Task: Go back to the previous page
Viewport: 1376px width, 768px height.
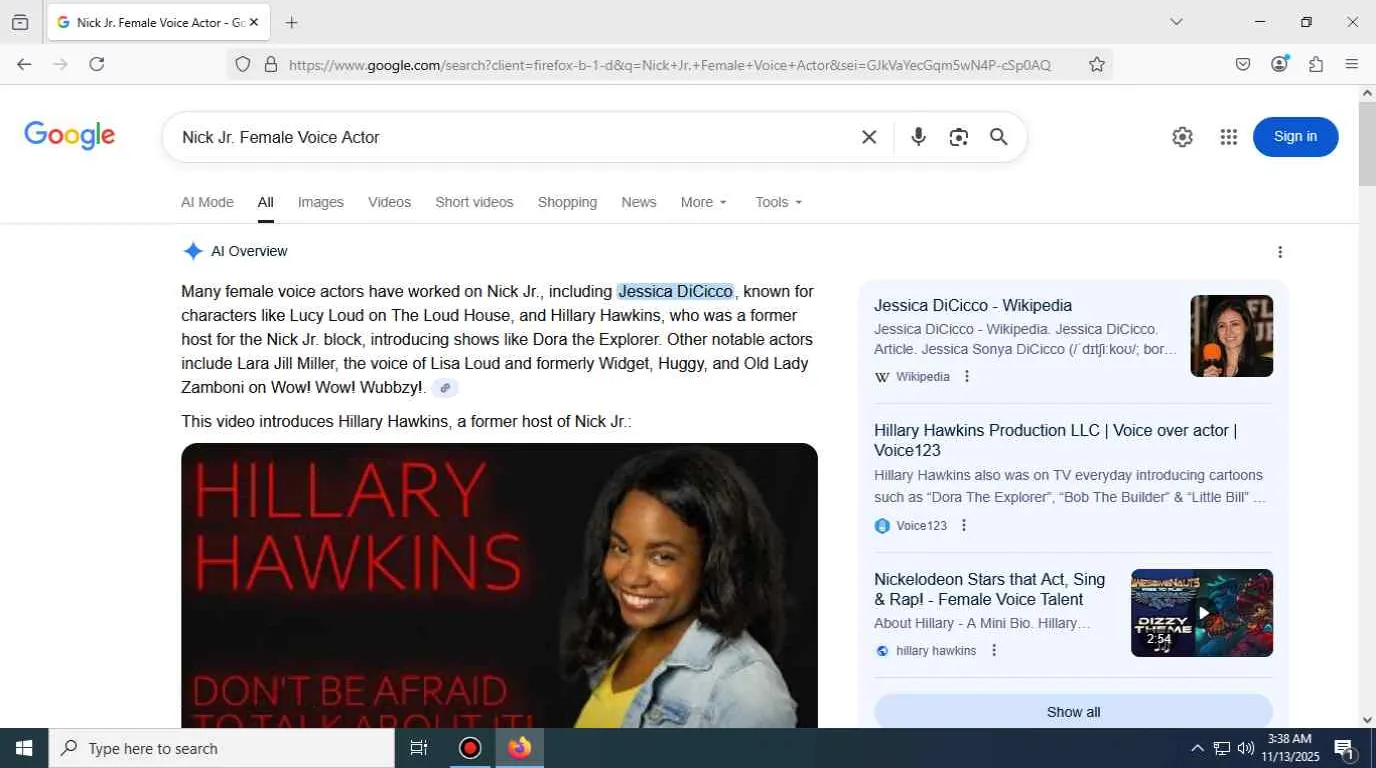Action: pos(24,64)
